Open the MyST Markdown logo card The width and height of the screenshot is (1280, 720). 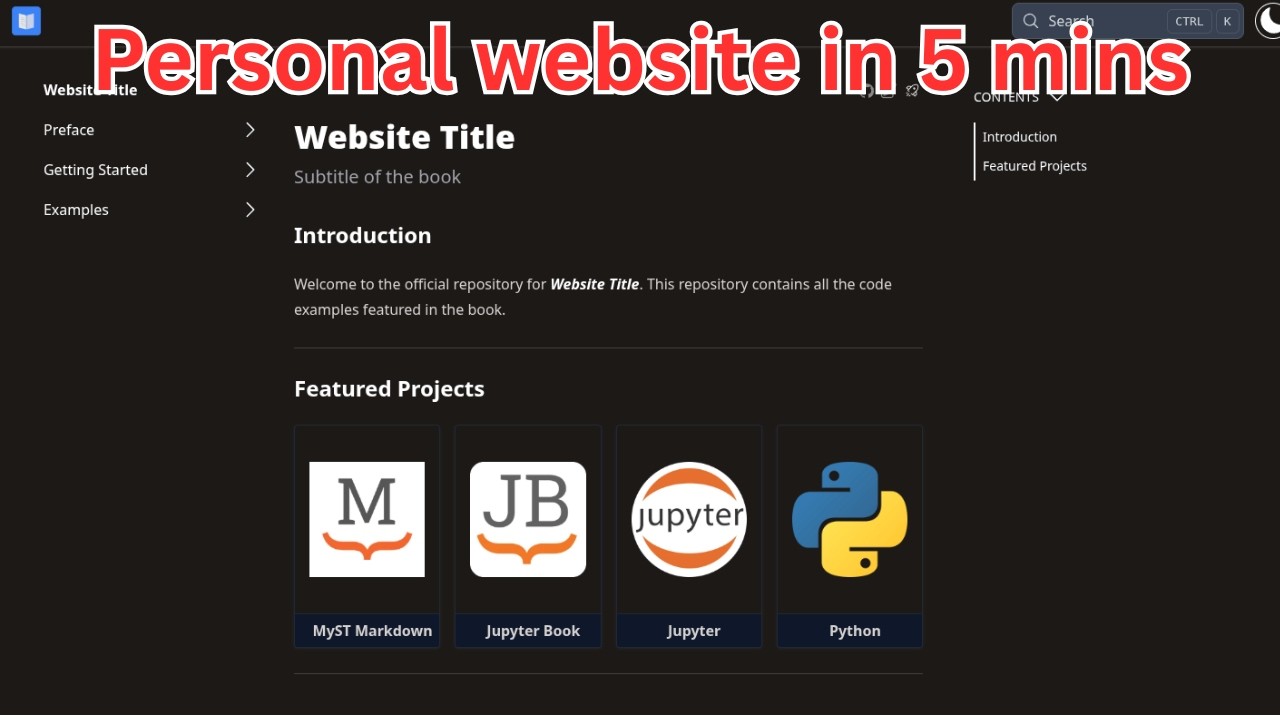click(x=367, y=519)
